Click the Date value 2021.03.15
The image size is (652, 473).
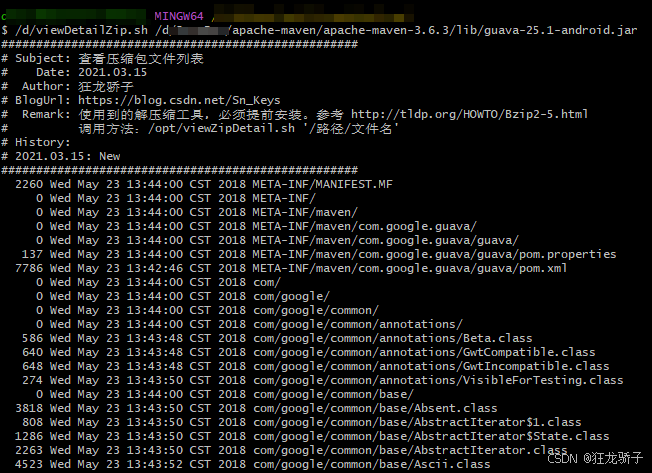click(x=112, y=72)
